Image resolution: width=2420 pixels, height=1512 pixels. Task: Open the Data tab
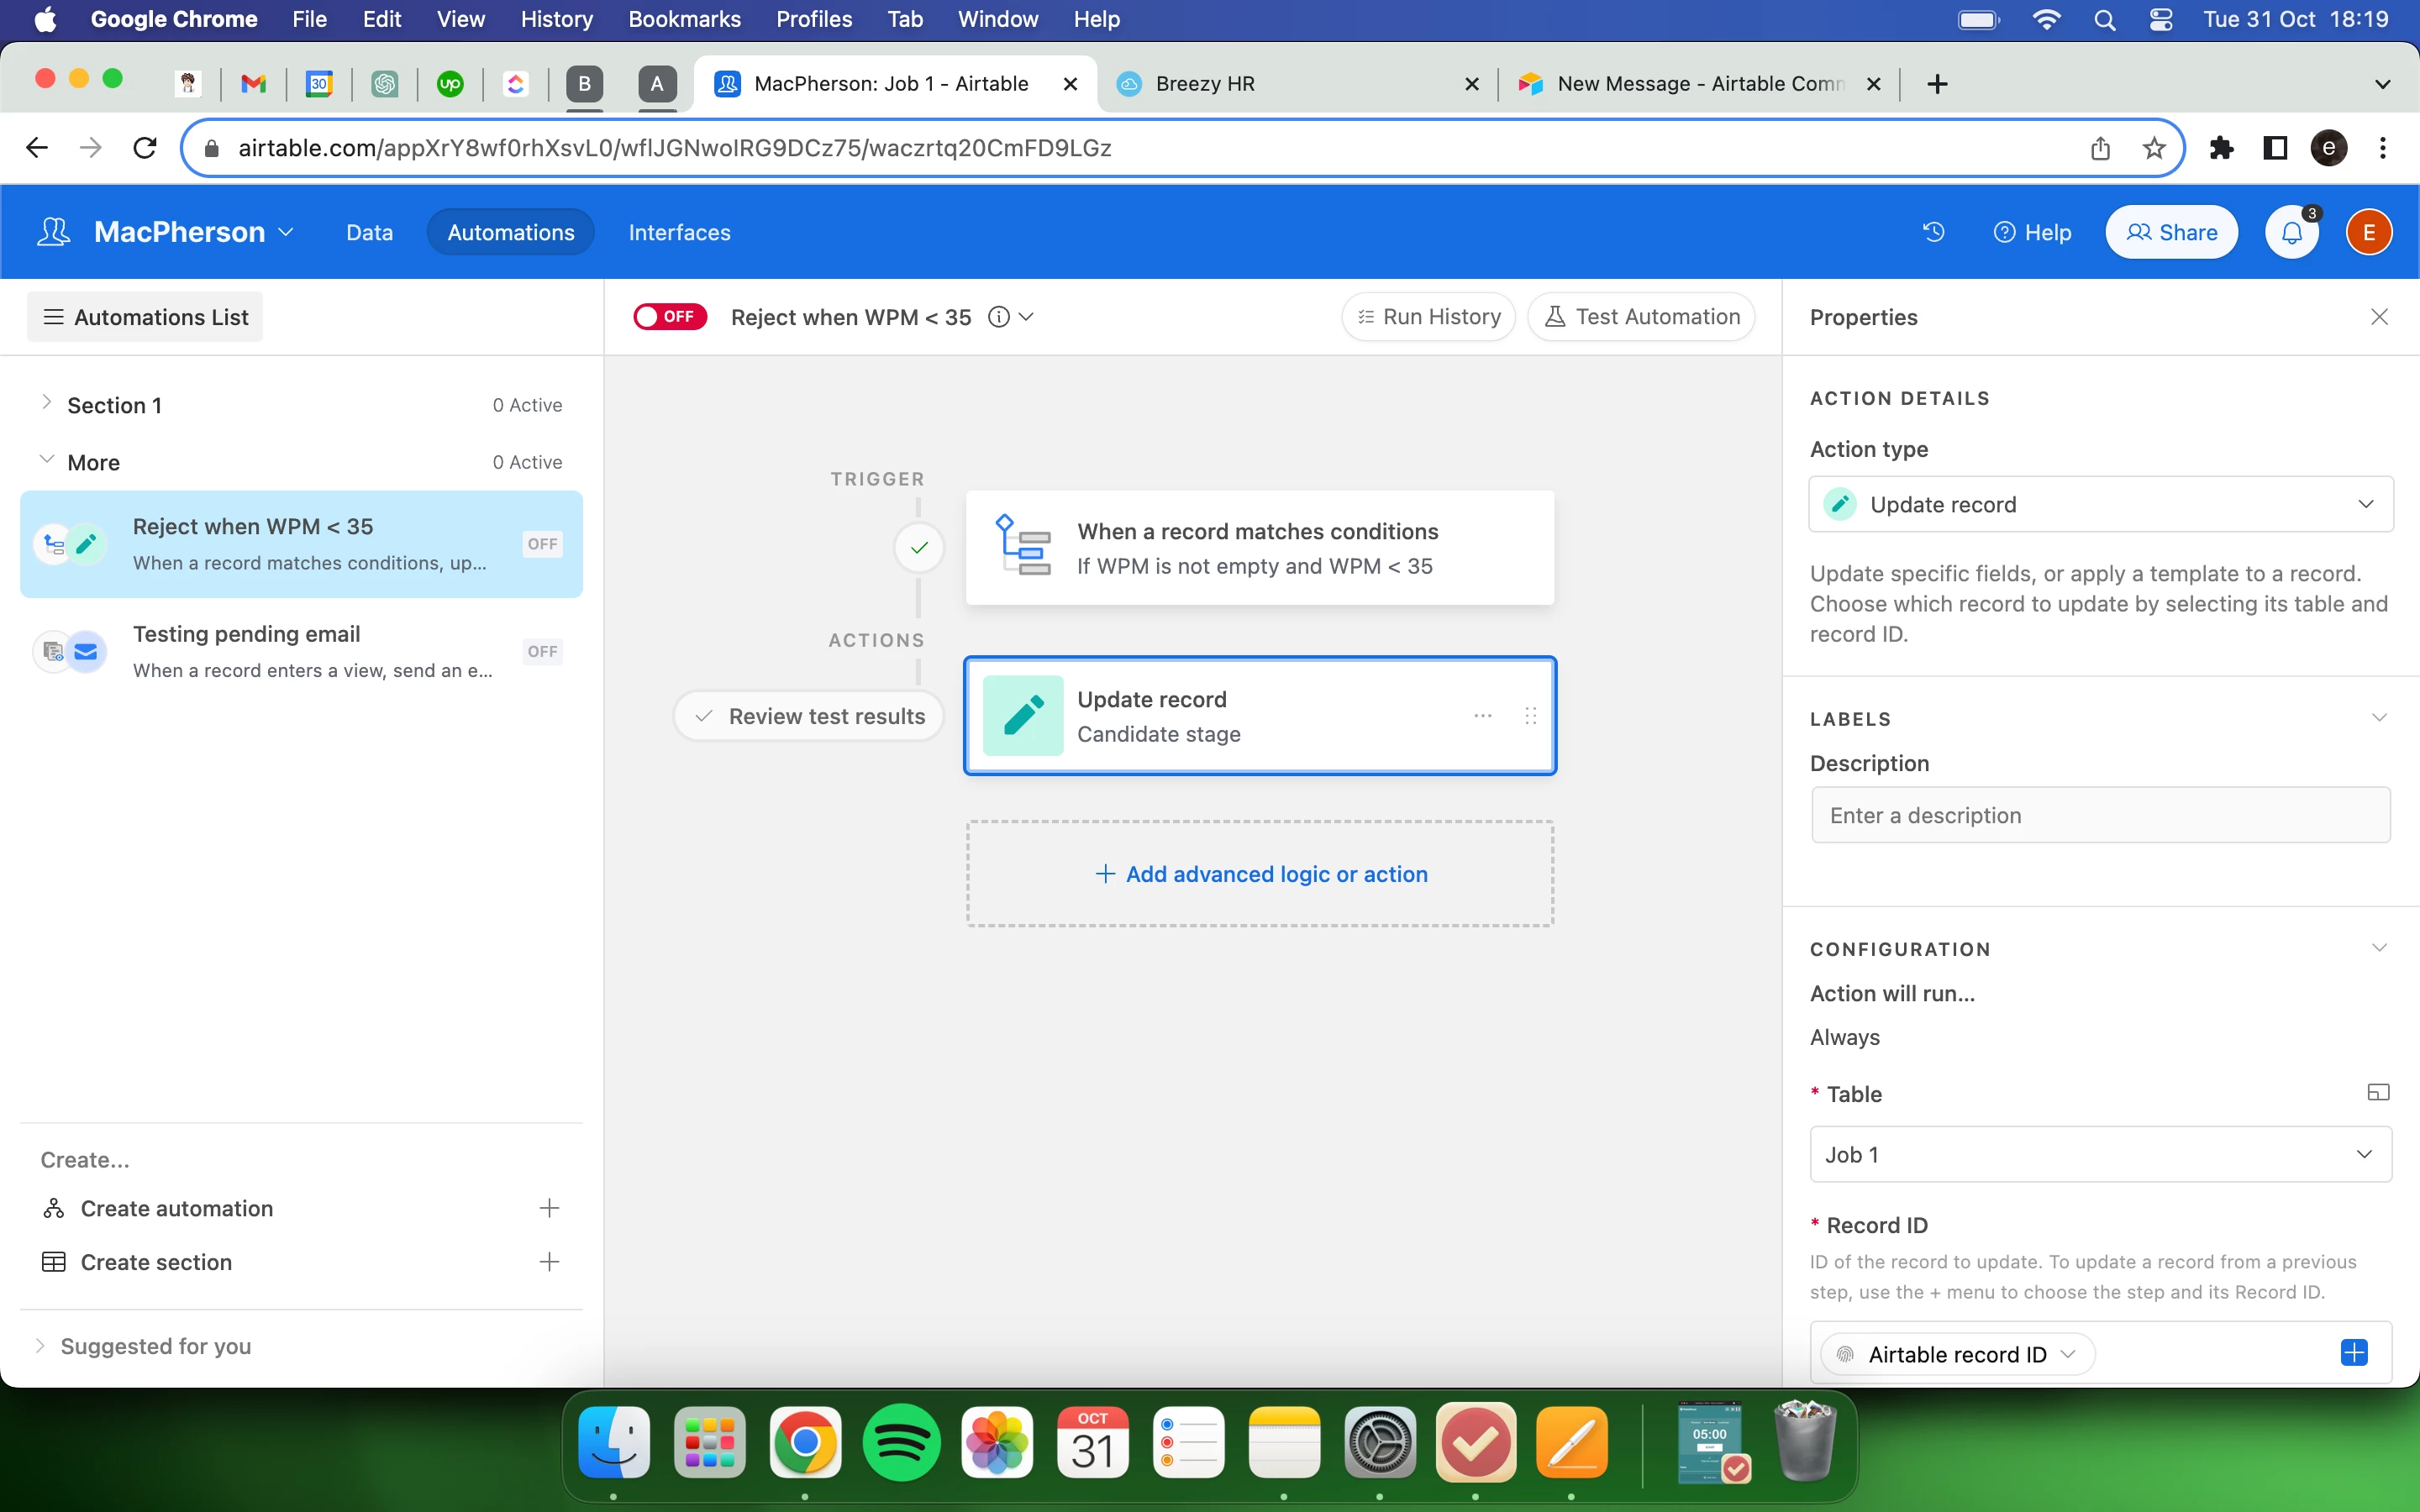pos(369,232)
